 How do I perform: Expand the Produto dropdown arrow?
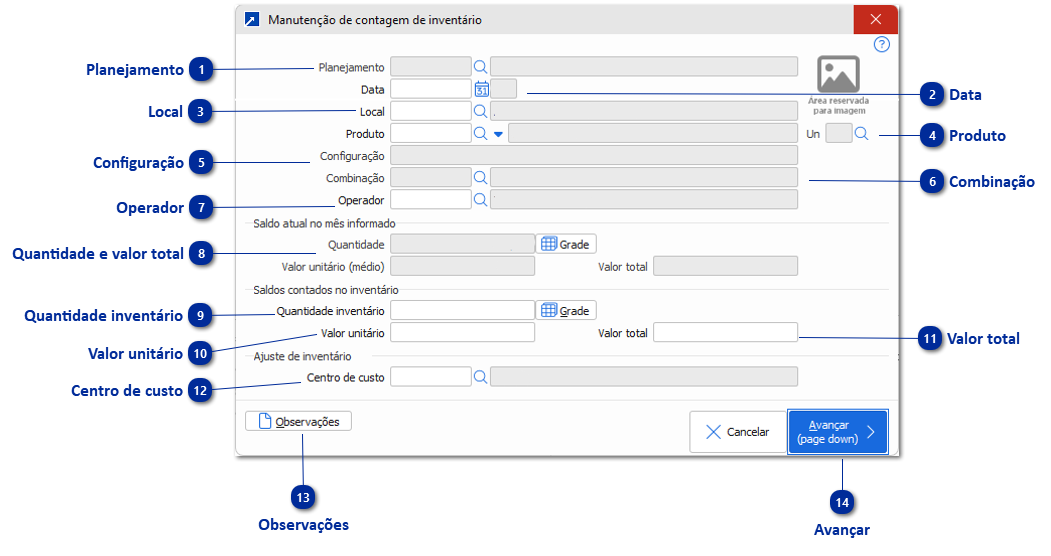[498, 134]
